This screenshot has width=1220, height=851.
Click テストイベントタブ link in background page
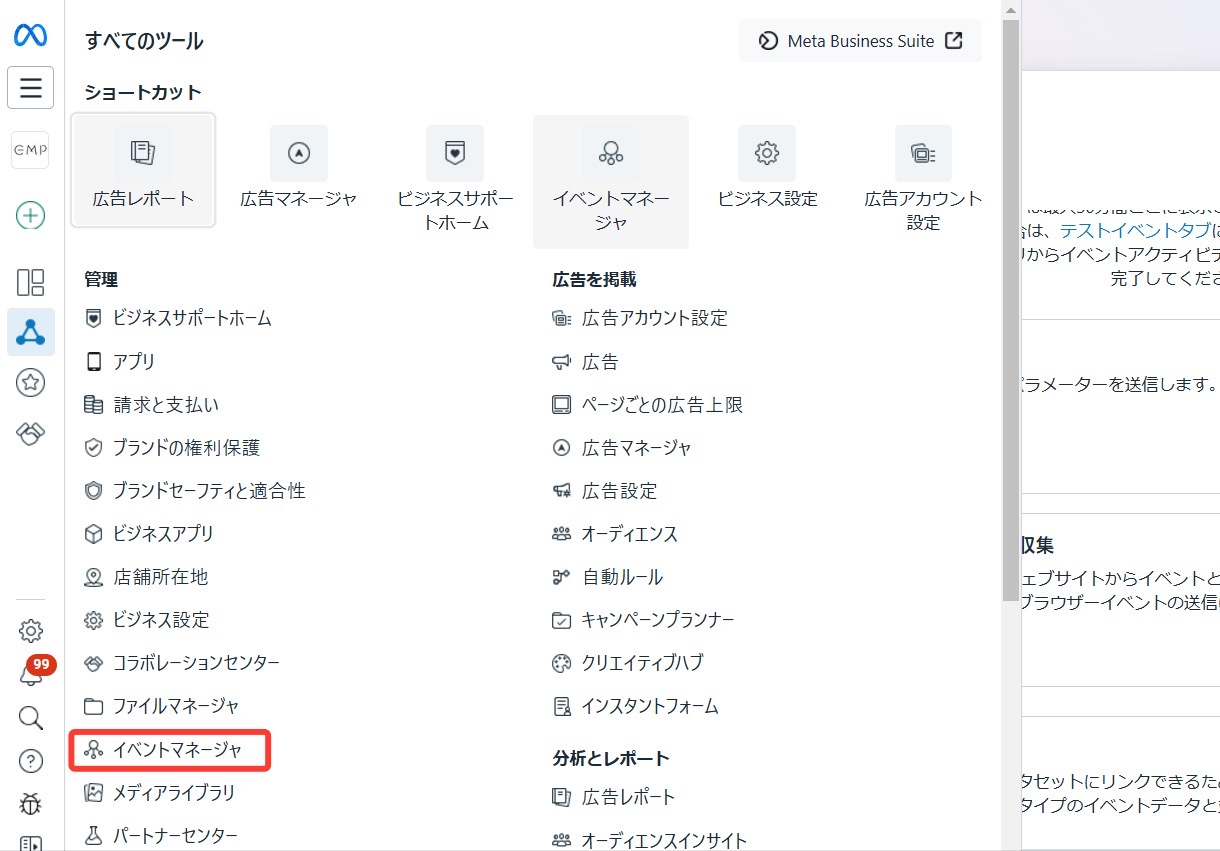[x=1134, y=231]
